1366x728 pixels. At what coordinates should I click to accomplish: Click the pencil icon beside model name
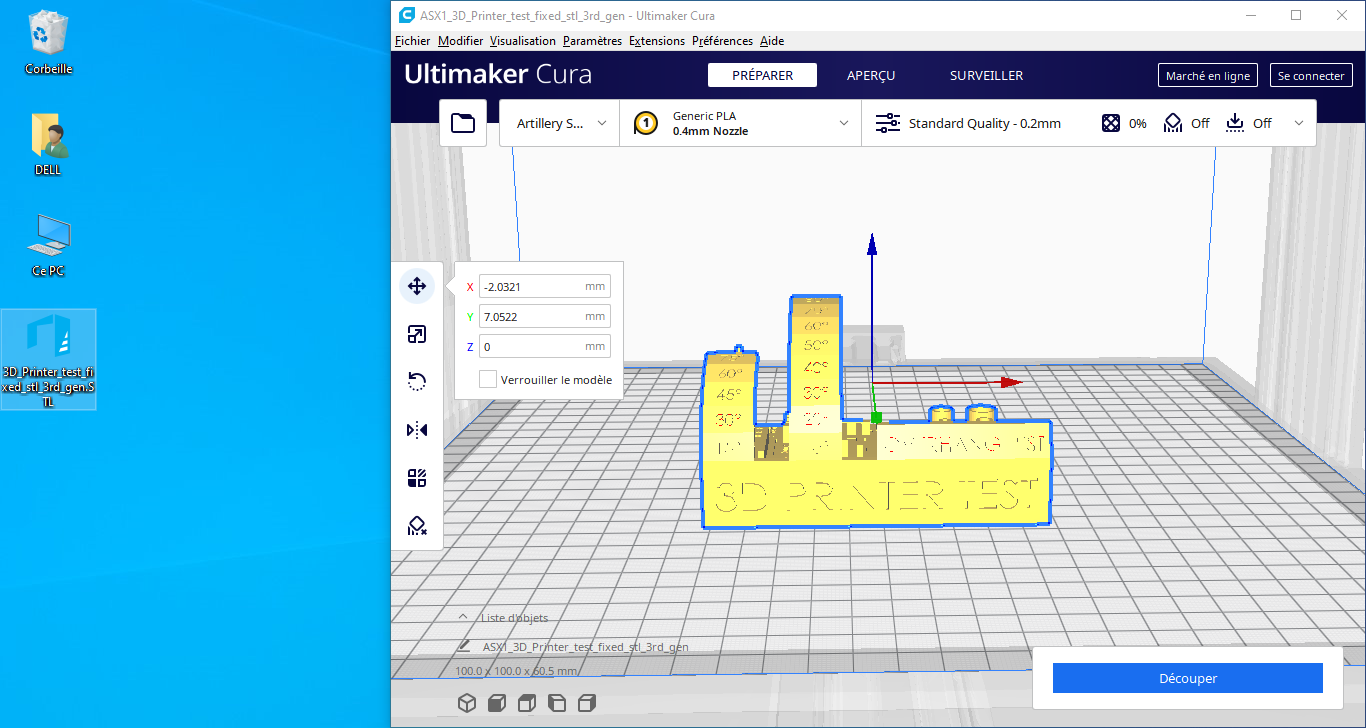[464, 647]
